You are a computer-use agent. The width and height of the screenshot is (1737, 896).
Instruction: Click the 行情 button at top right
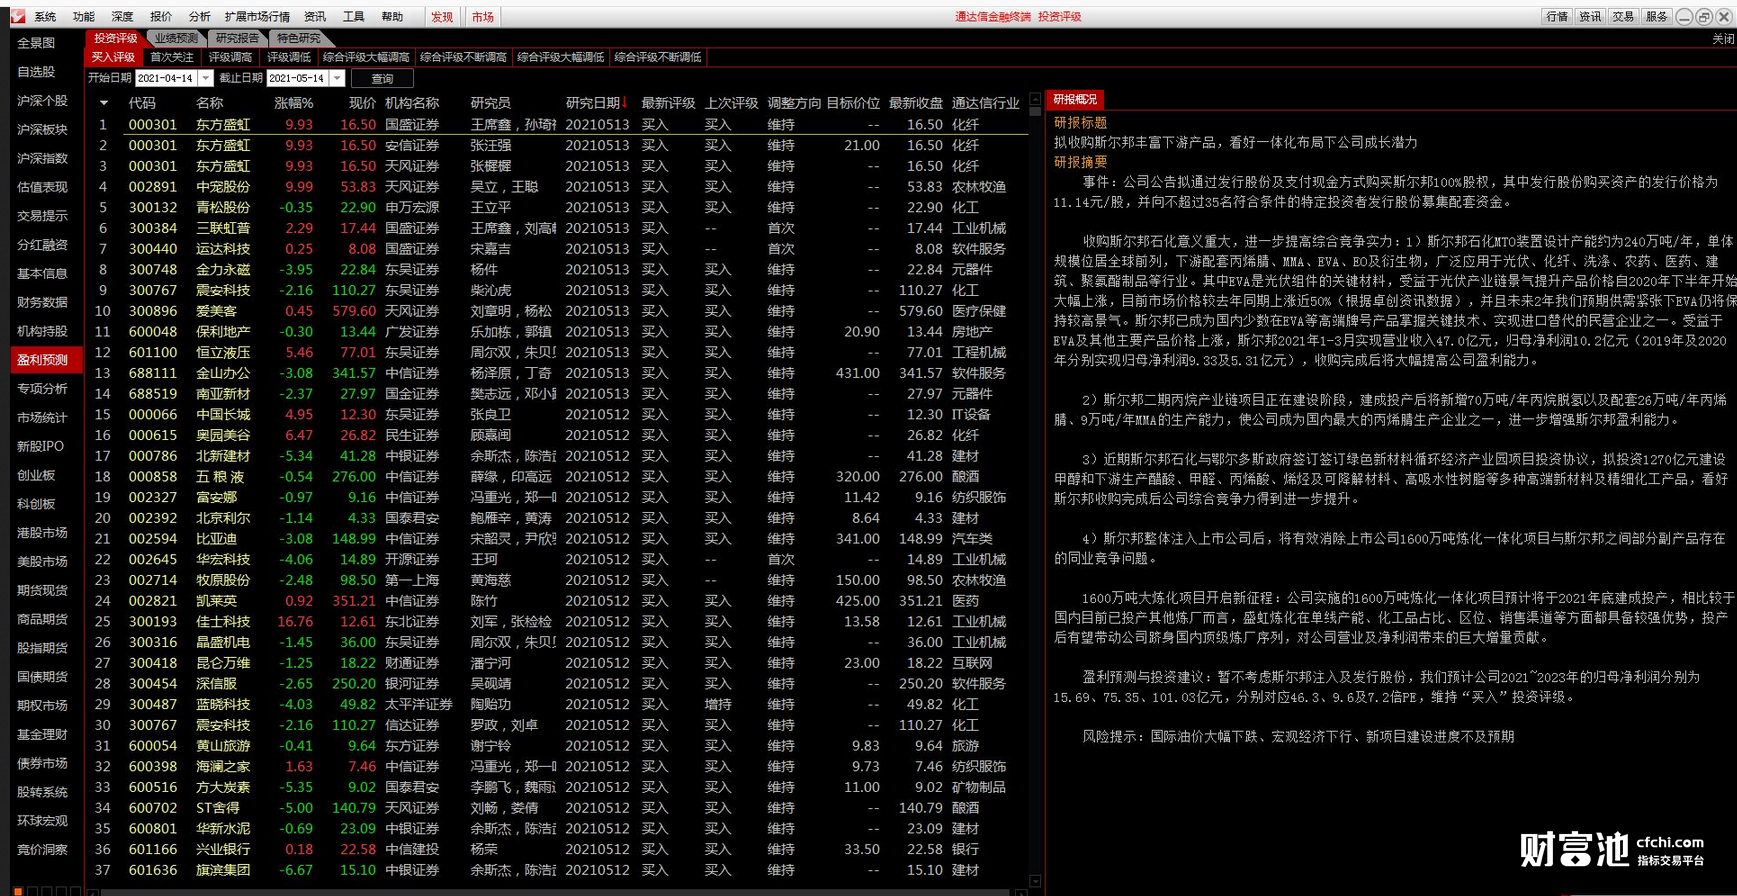coord(1557,17)
